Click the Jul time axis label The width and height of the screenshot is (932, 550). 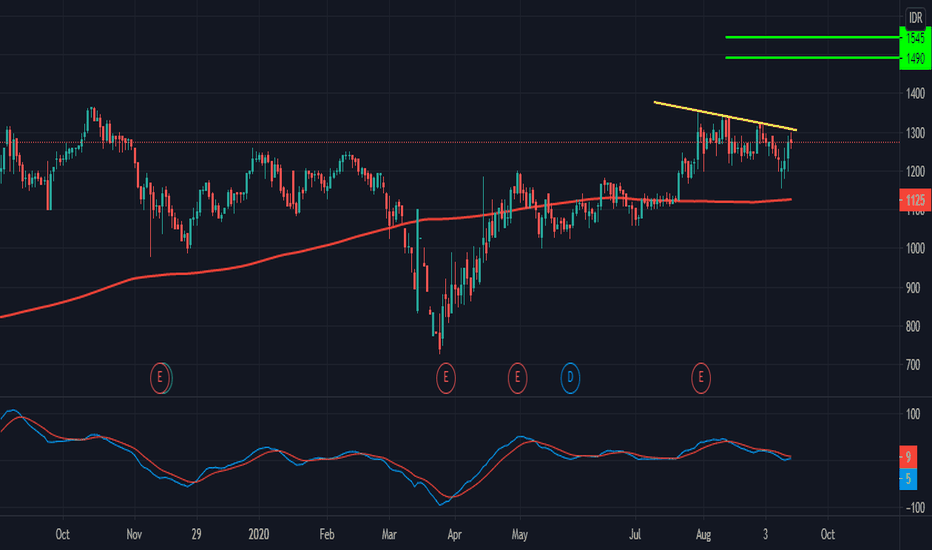click(x=635, y=535)
